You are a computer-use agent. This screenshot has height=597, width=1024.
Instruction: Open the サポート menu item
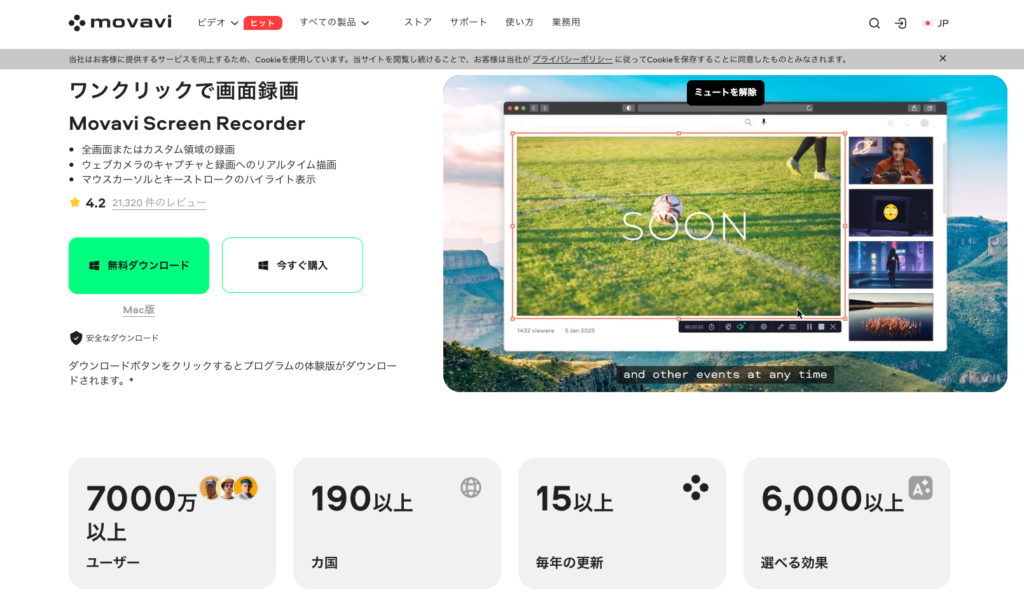468,22
